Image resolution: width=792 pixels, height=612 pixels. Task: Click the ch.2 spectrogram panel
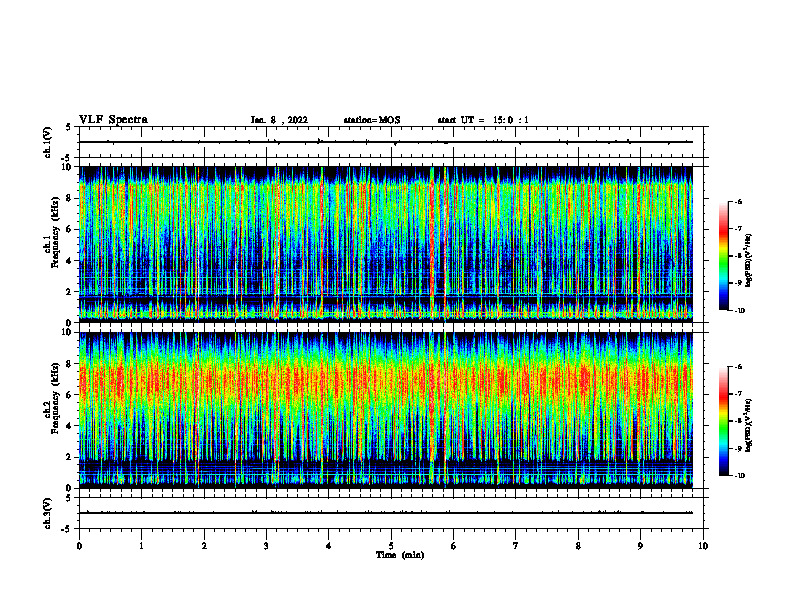(386, 410)
